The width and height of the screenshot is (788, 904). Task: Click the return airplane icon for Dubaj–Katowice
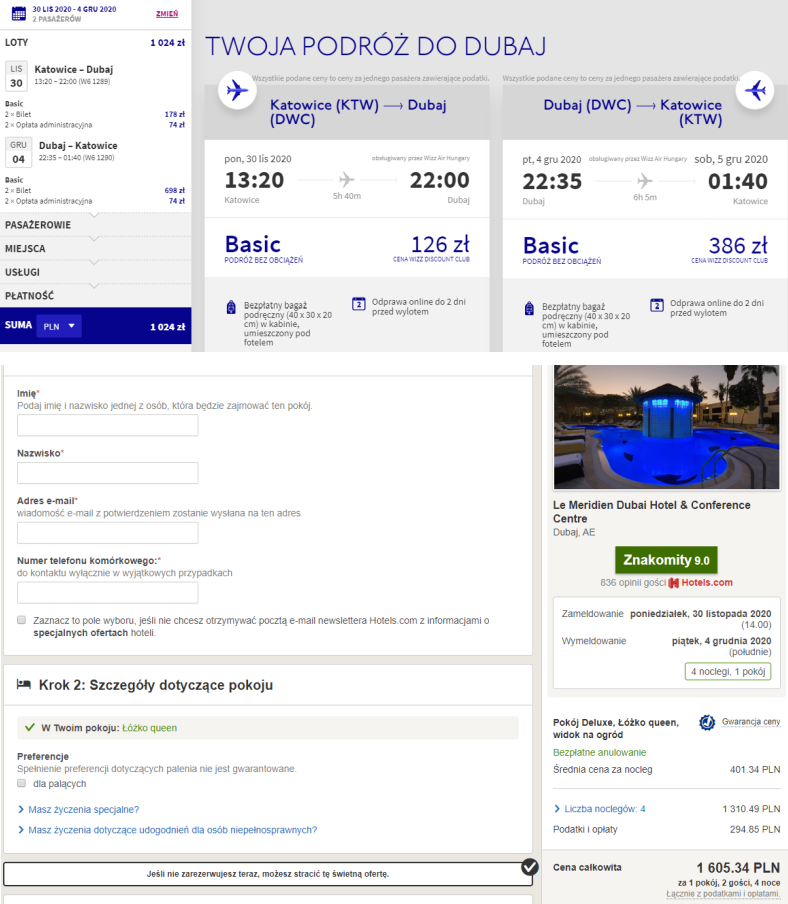tap(755, 90)
